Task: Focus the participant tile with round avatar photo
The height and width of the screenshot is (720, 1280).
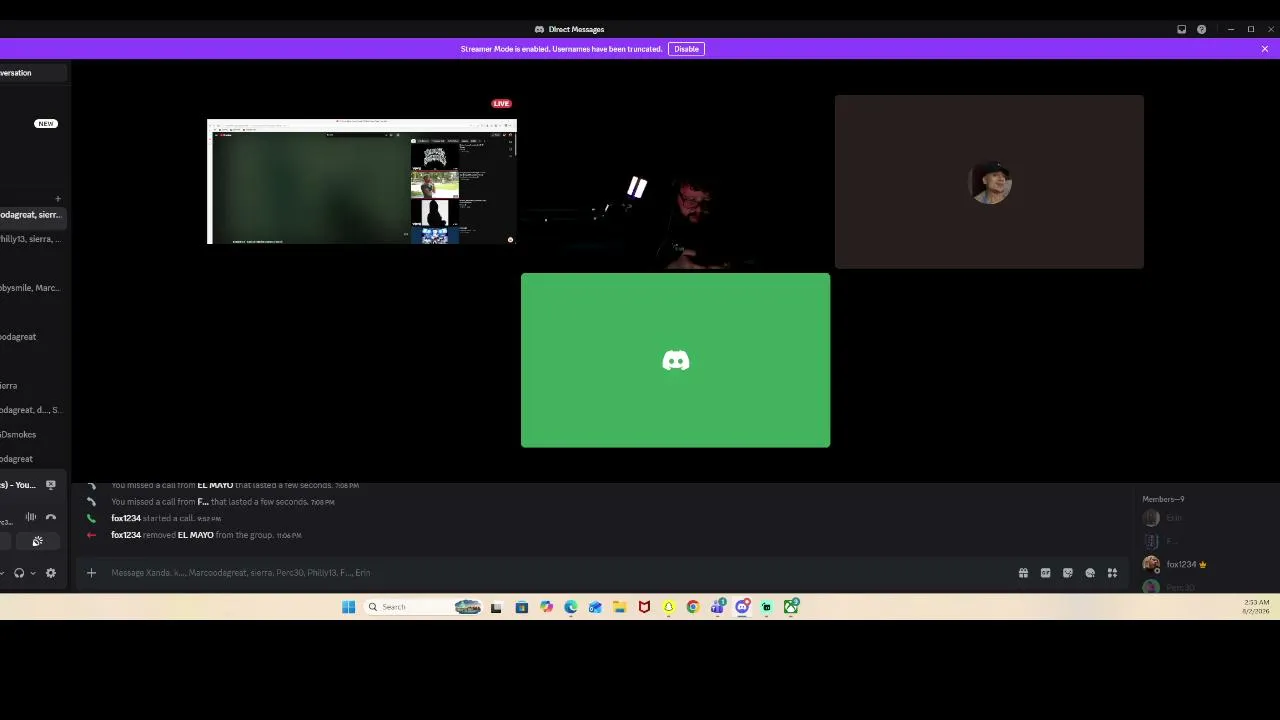Action: 989,182
